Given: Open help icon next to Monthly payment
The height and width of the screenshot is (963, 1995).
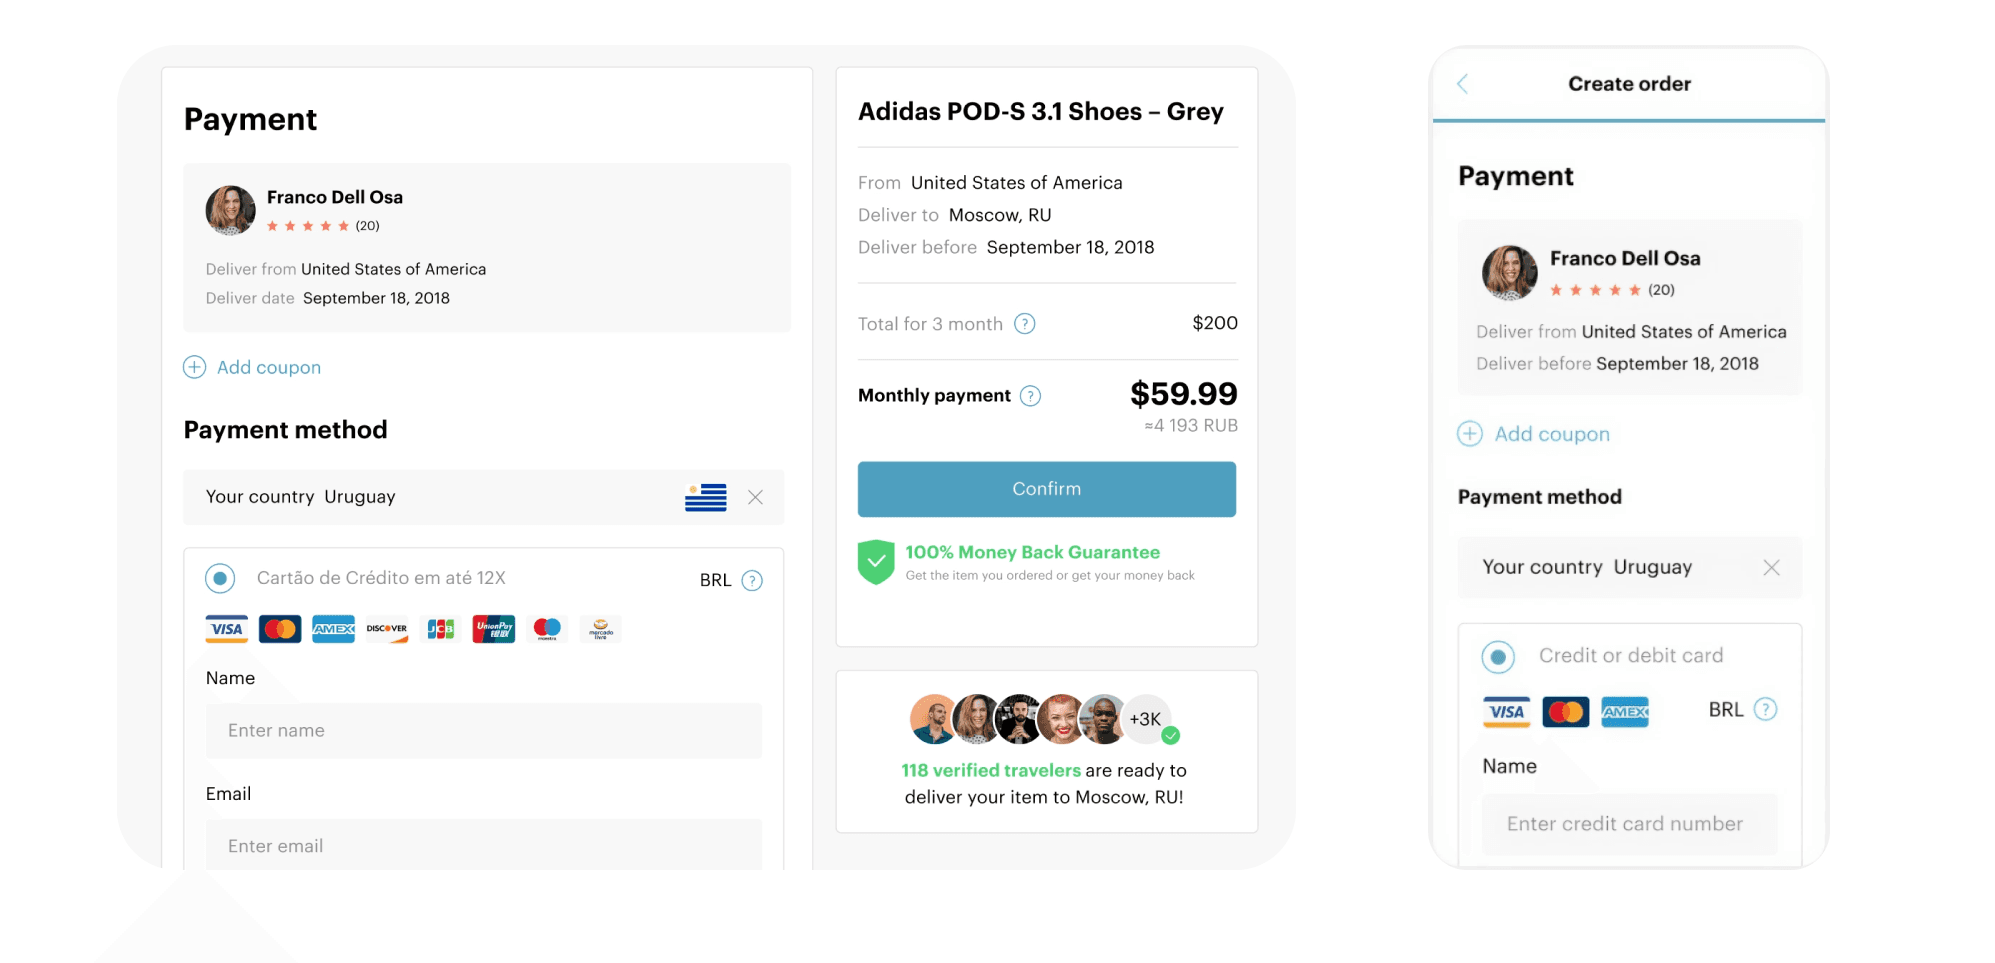Looking at the screenshot, I should point(1030,396).
